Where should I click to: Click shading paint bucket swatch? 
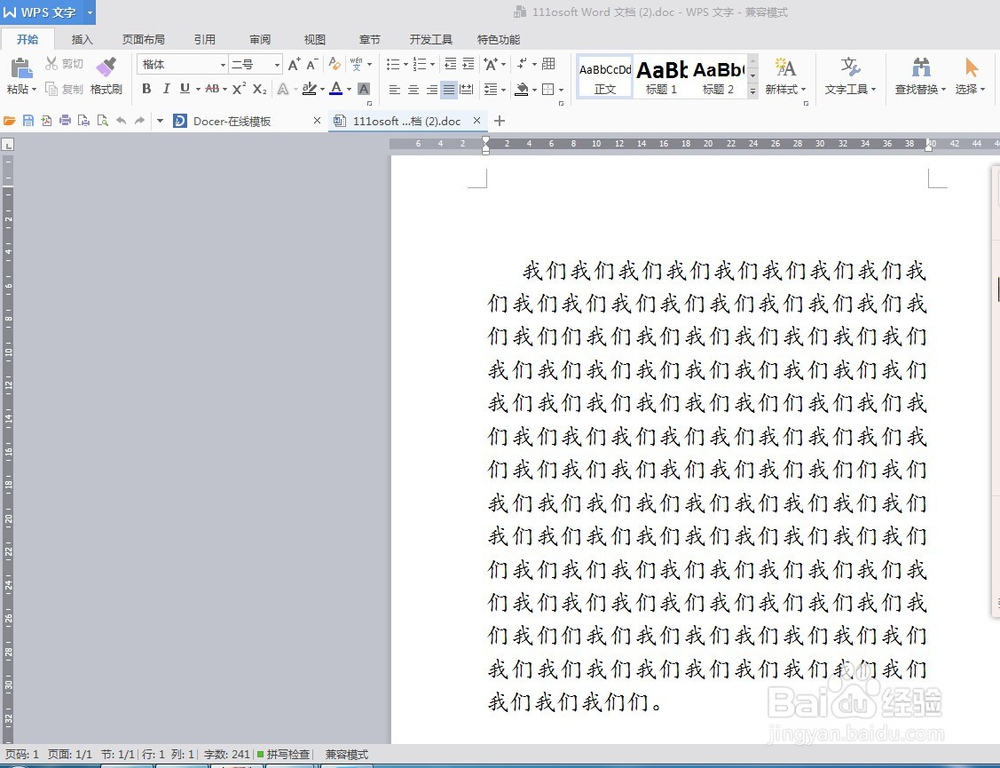click(x=522, y=89)
